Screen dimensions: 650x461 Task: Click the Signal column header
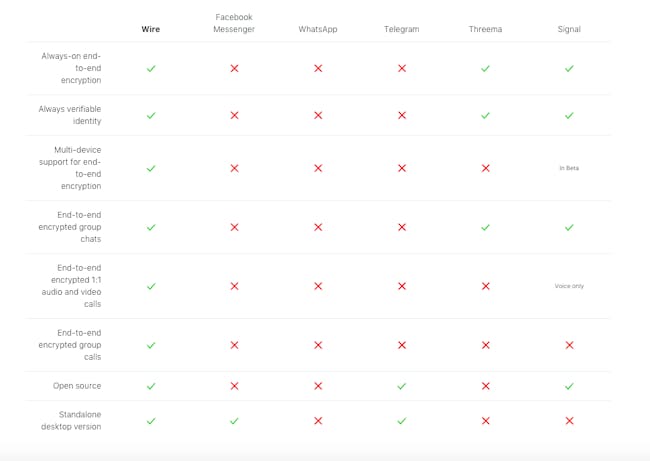(569, 29)
